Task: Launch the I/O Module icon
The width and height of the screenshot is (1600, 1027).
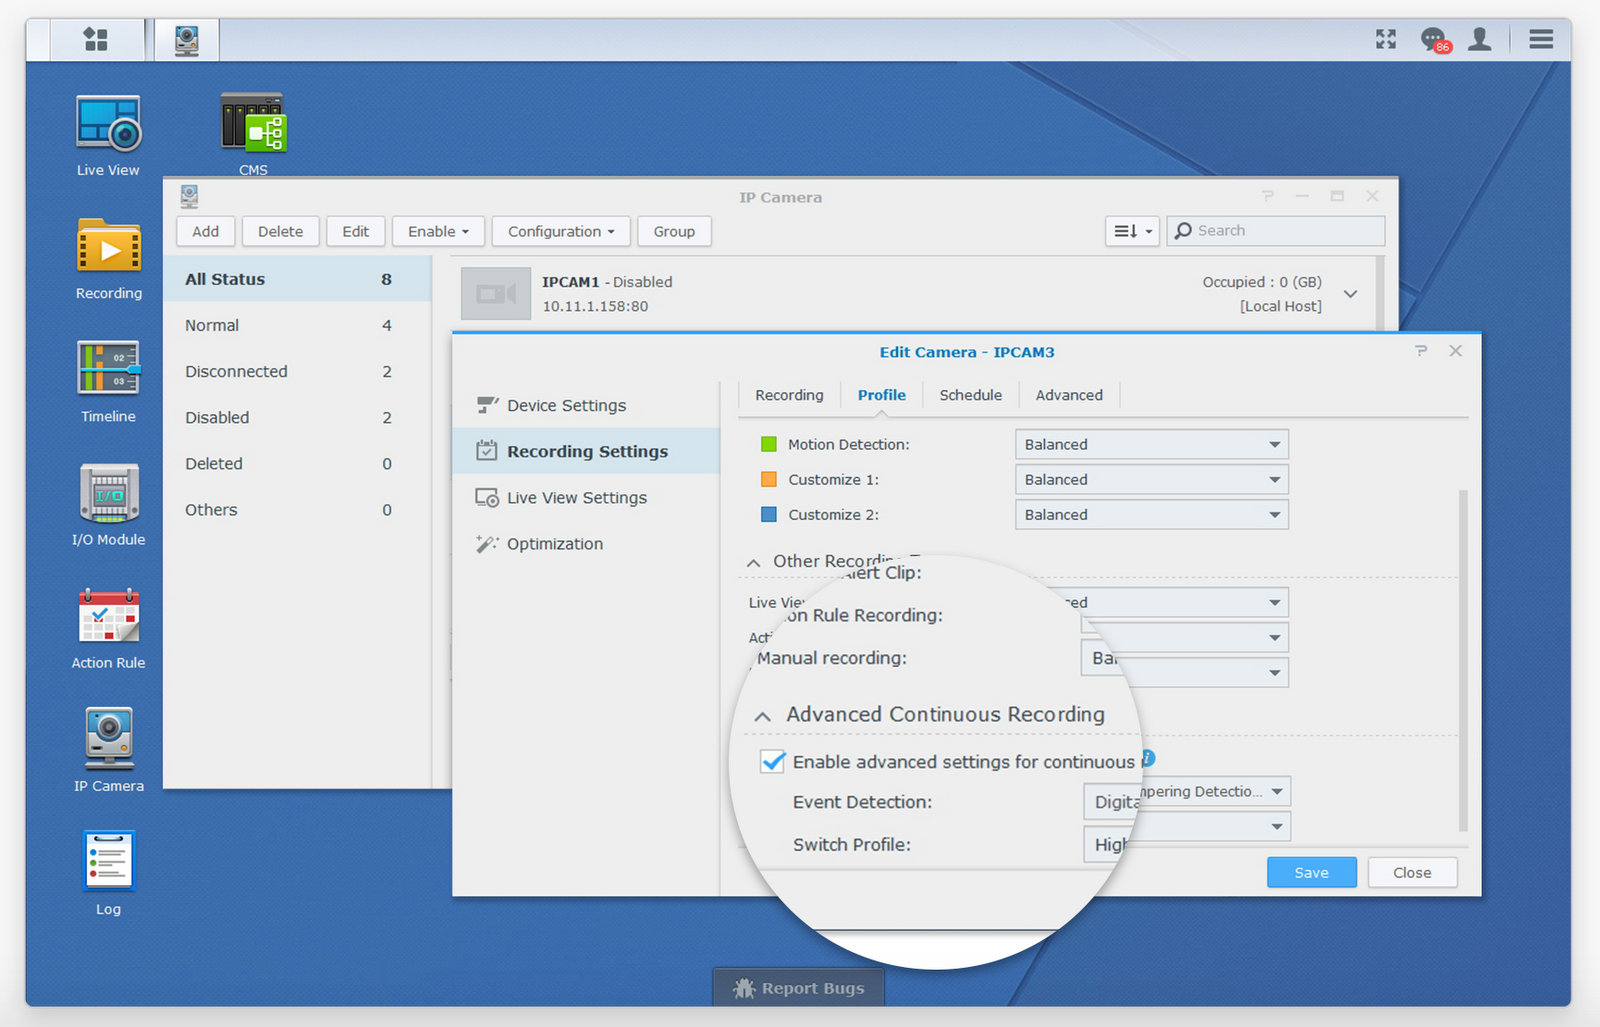Action: (x=108, y=493)
